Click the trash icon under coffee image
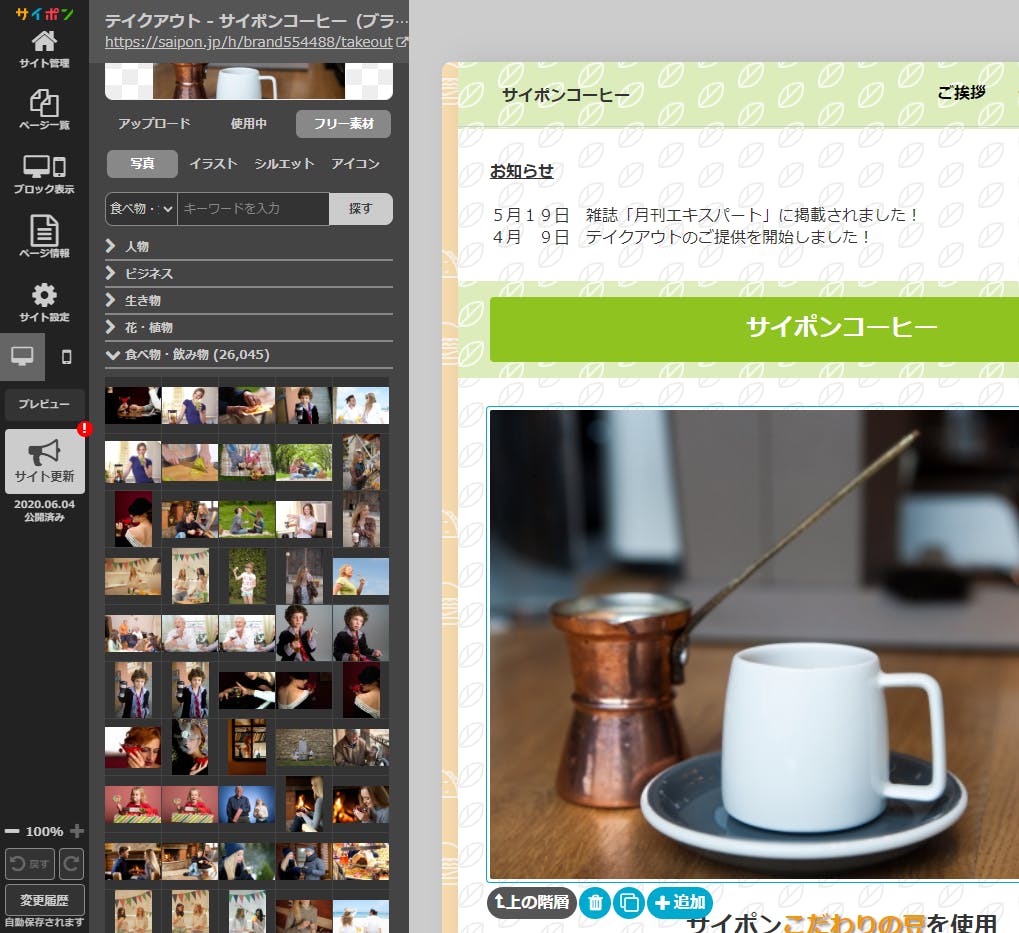Image resolution: width=1019 pixels, height=933 pixels. point(594,902)
